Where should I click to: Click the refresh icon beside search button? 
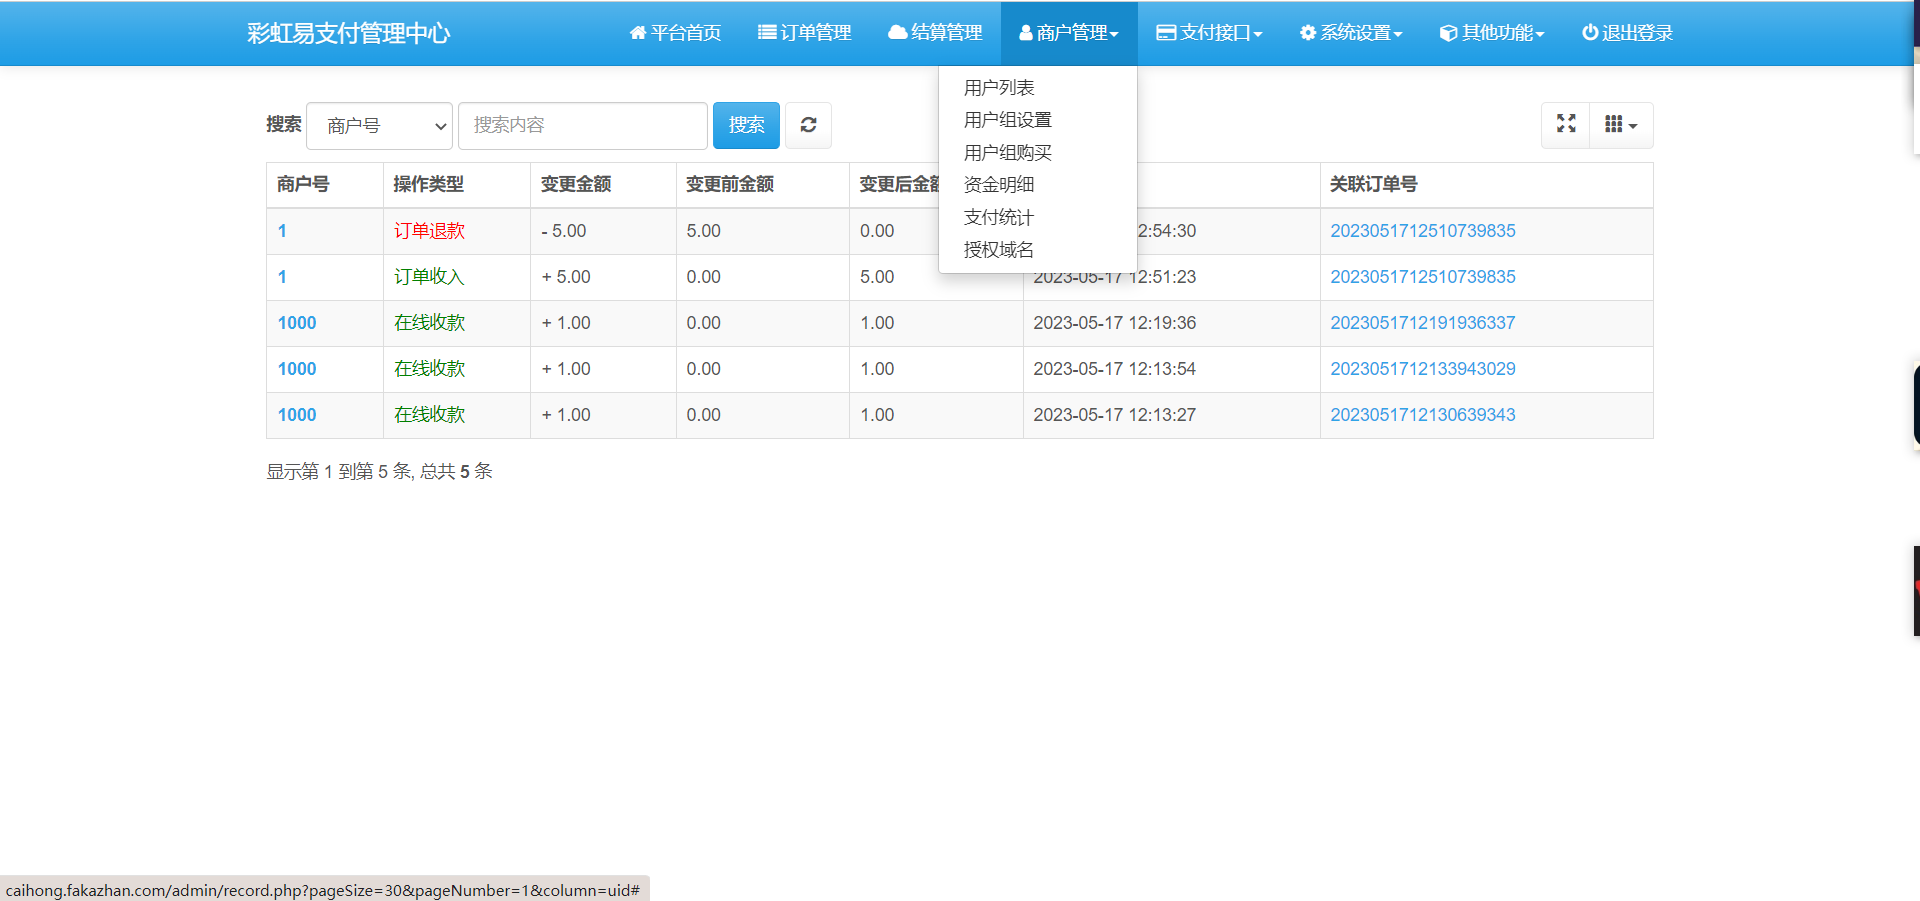click(808, 125)
